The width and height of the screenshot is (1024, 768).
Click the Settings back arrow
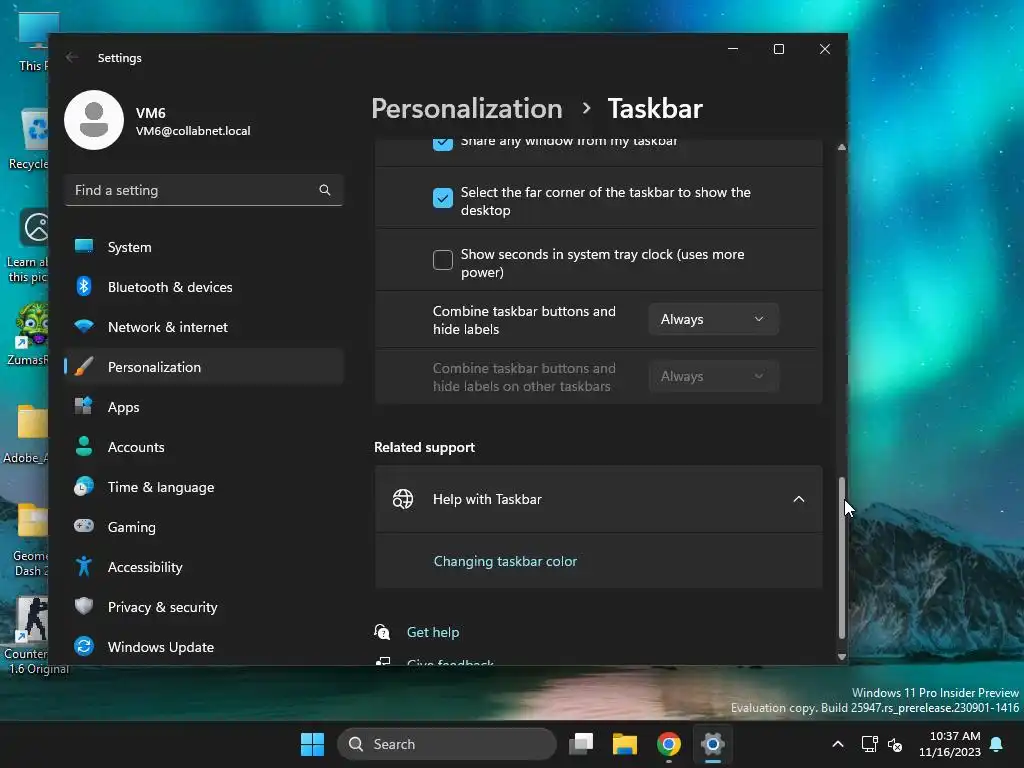click(72, 57)
